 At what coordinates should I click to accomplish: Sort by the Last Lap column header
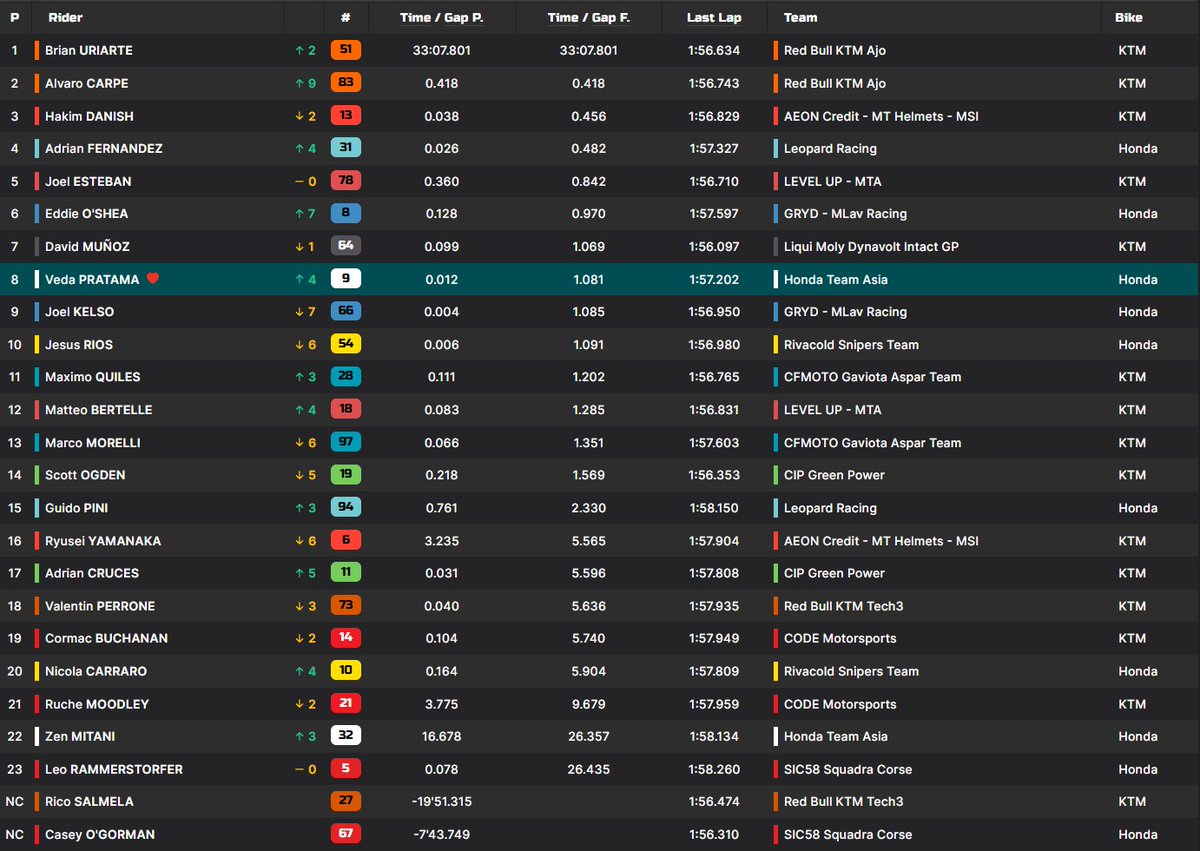(x=714, y=17)
